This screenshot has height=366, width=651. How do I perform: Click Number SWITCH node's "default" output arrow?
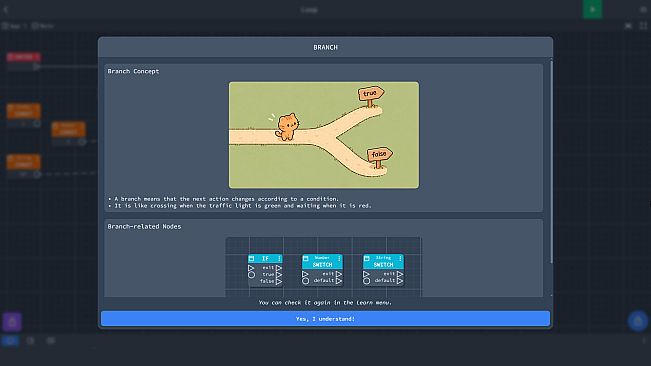(x=339, y=281)
